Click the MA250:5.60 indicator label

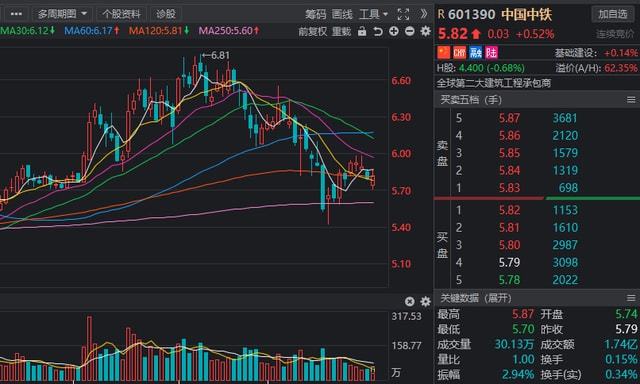pyautogui.click(x=229, y=31)
